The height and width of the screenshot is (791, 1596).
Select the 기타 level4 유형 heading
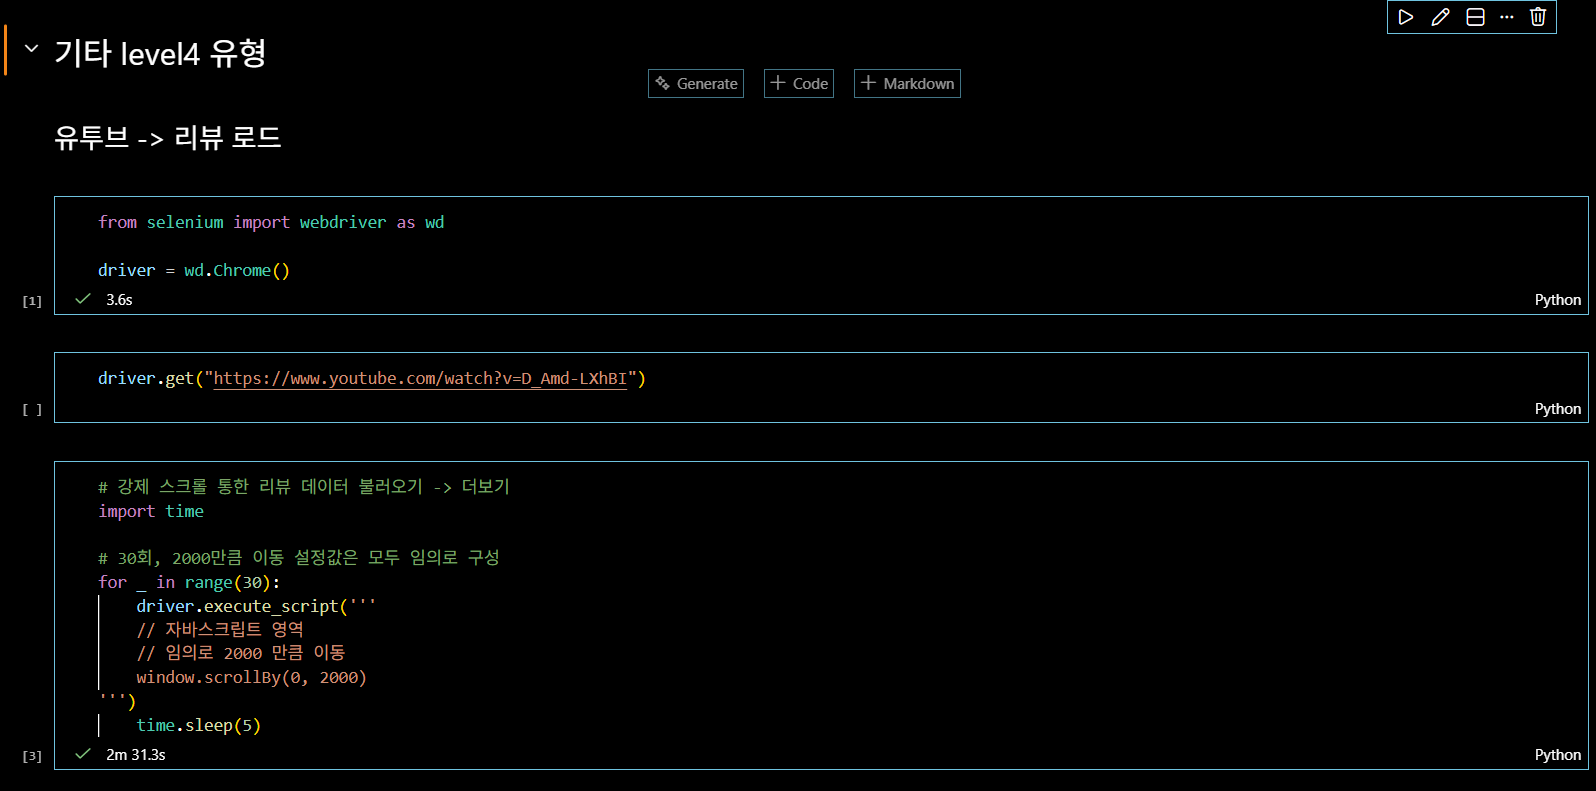tap(160, 53)
